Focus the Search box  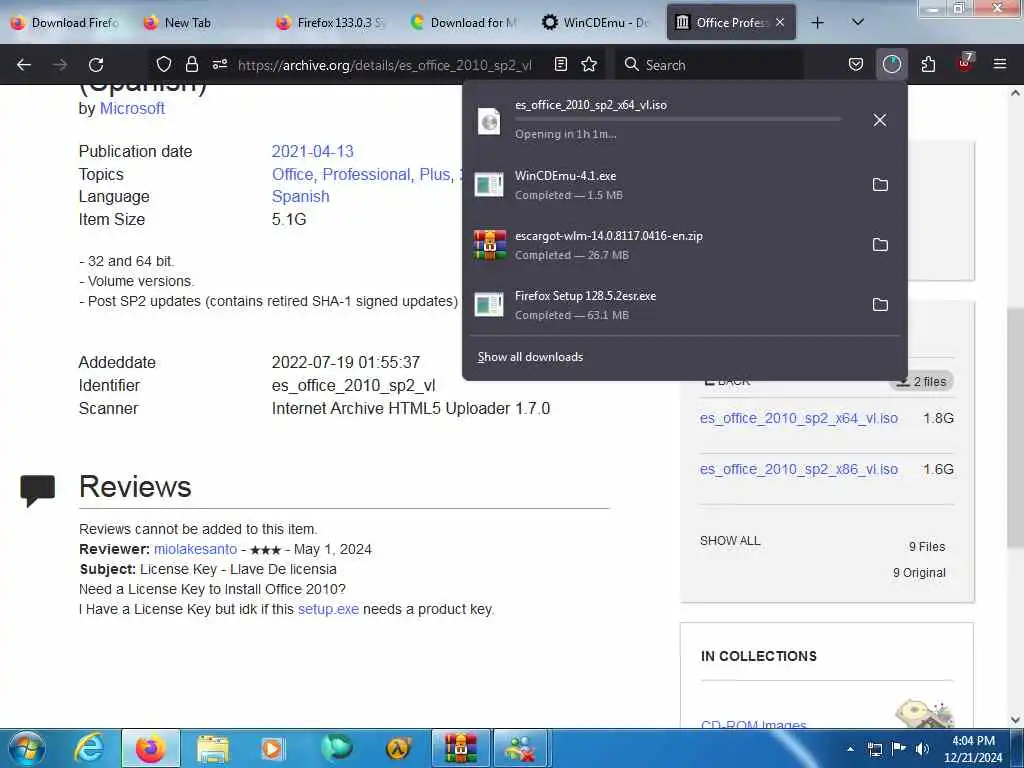click(x=709, y=65)
